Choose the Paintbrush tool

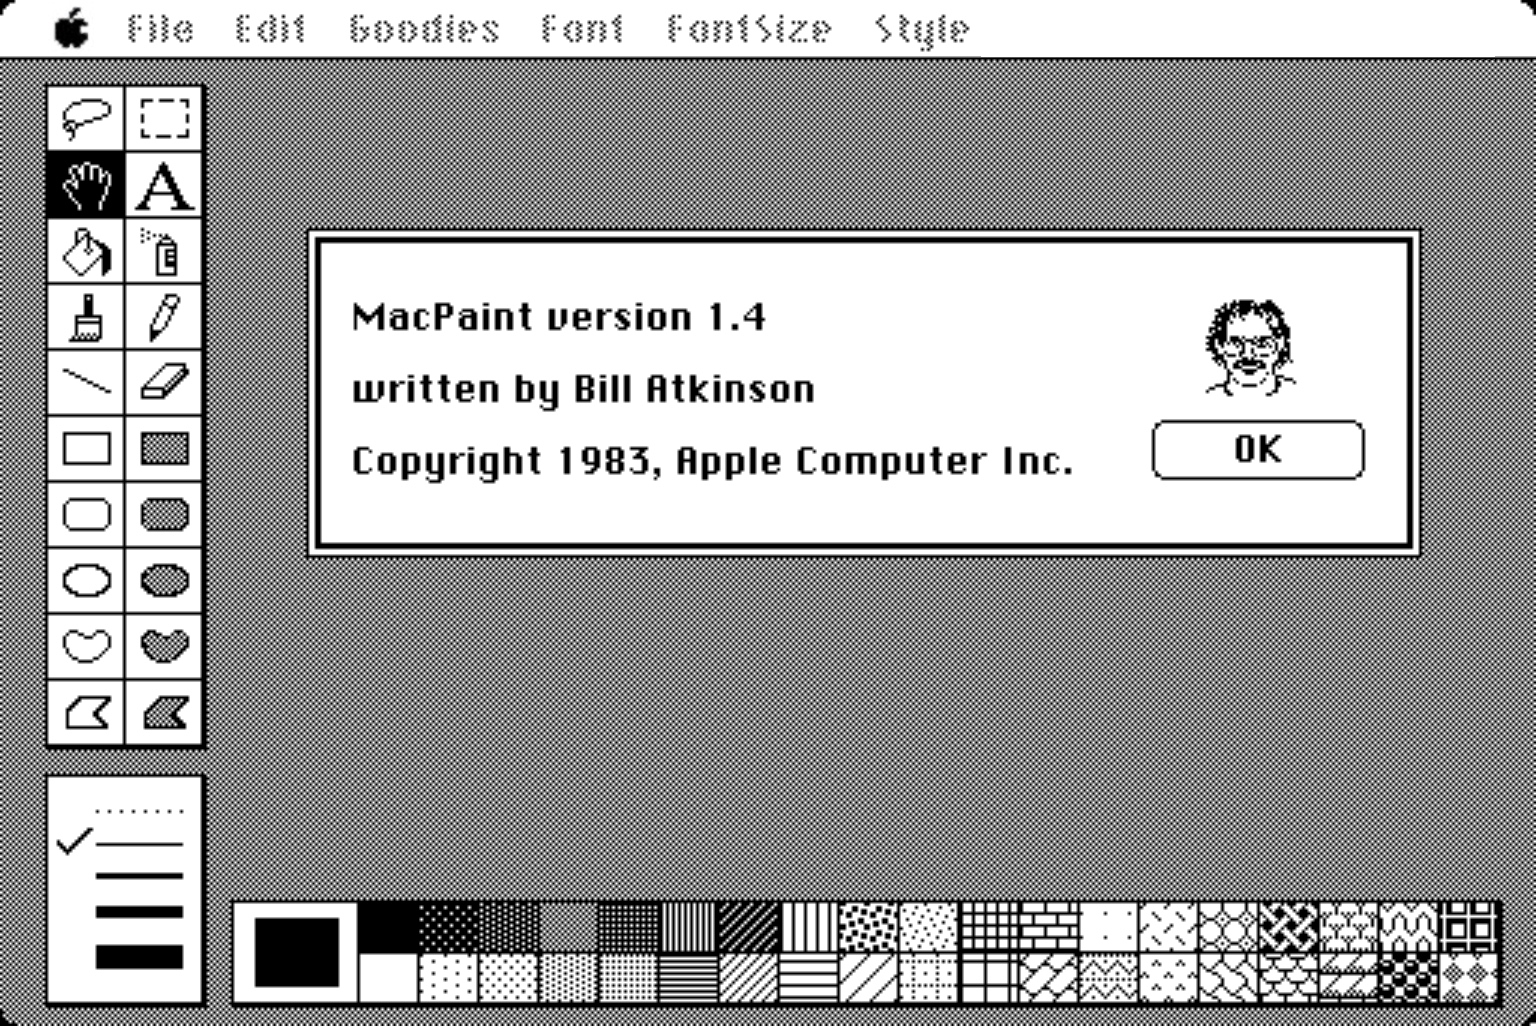click(86, 317)
